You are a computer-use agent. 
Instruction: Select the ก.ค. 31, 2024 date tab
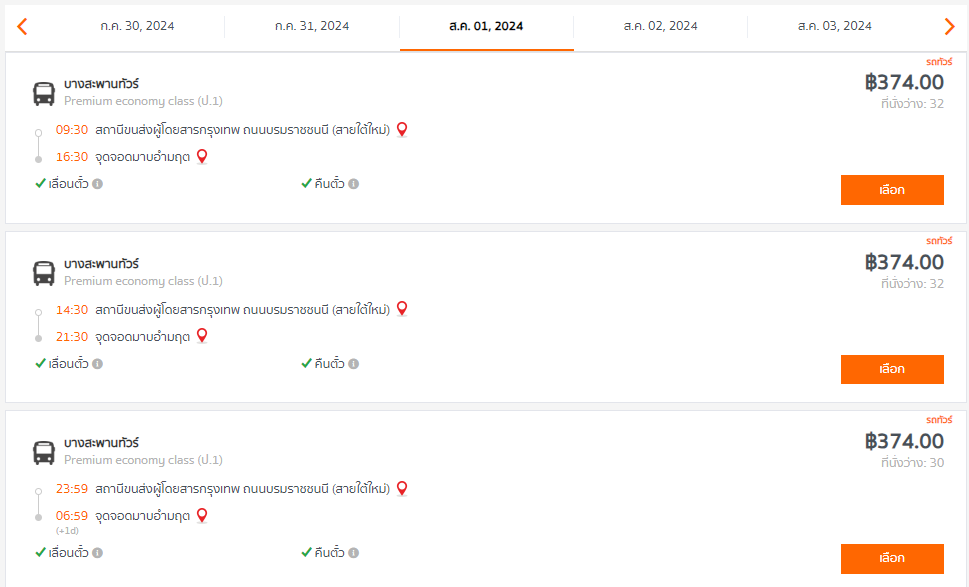coord(312,26)
